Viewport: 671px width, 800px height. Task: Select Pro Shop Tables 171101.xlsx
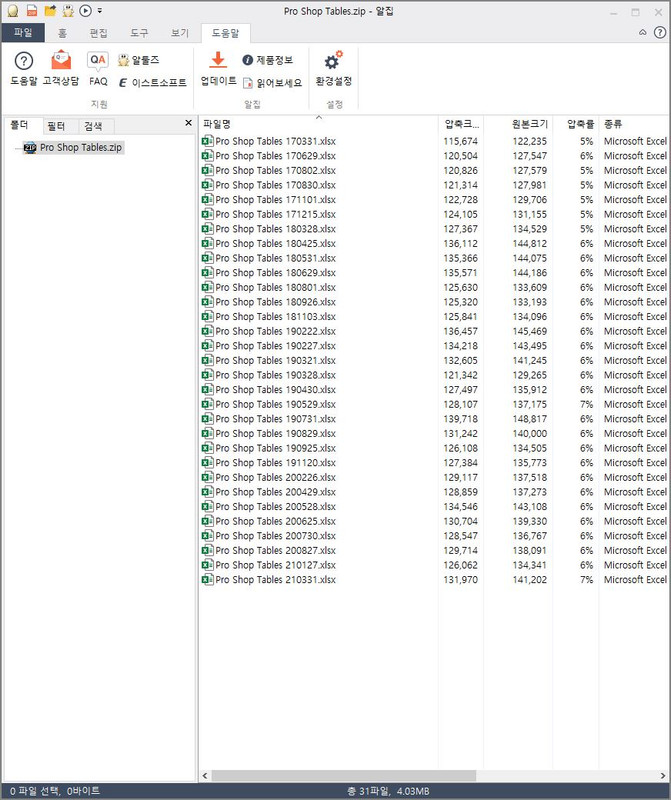275,199
